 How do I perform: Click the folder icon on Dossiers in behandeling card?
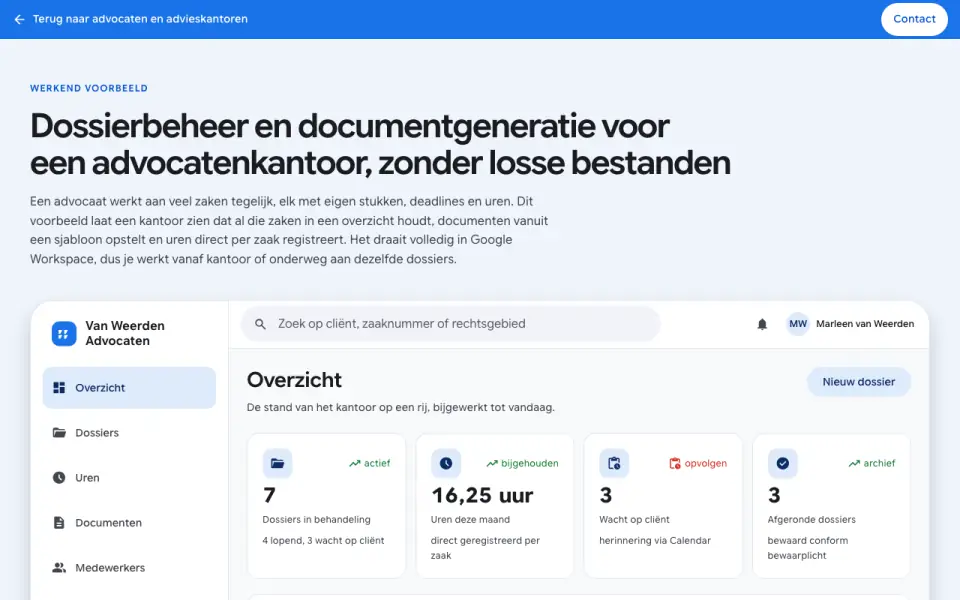[x=277, y=463]
